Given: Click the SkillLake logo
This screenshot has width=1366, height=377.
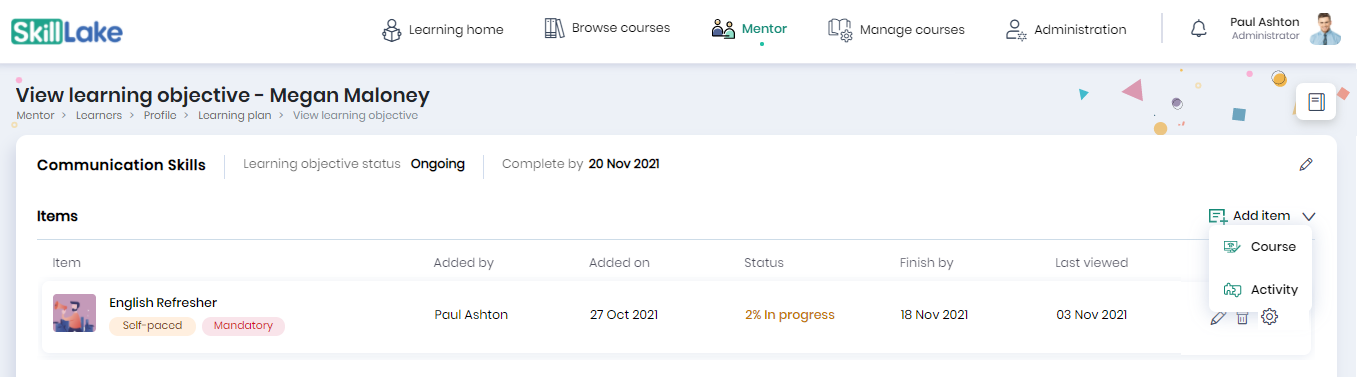Looking at the screenshot, I should [66, 31].
